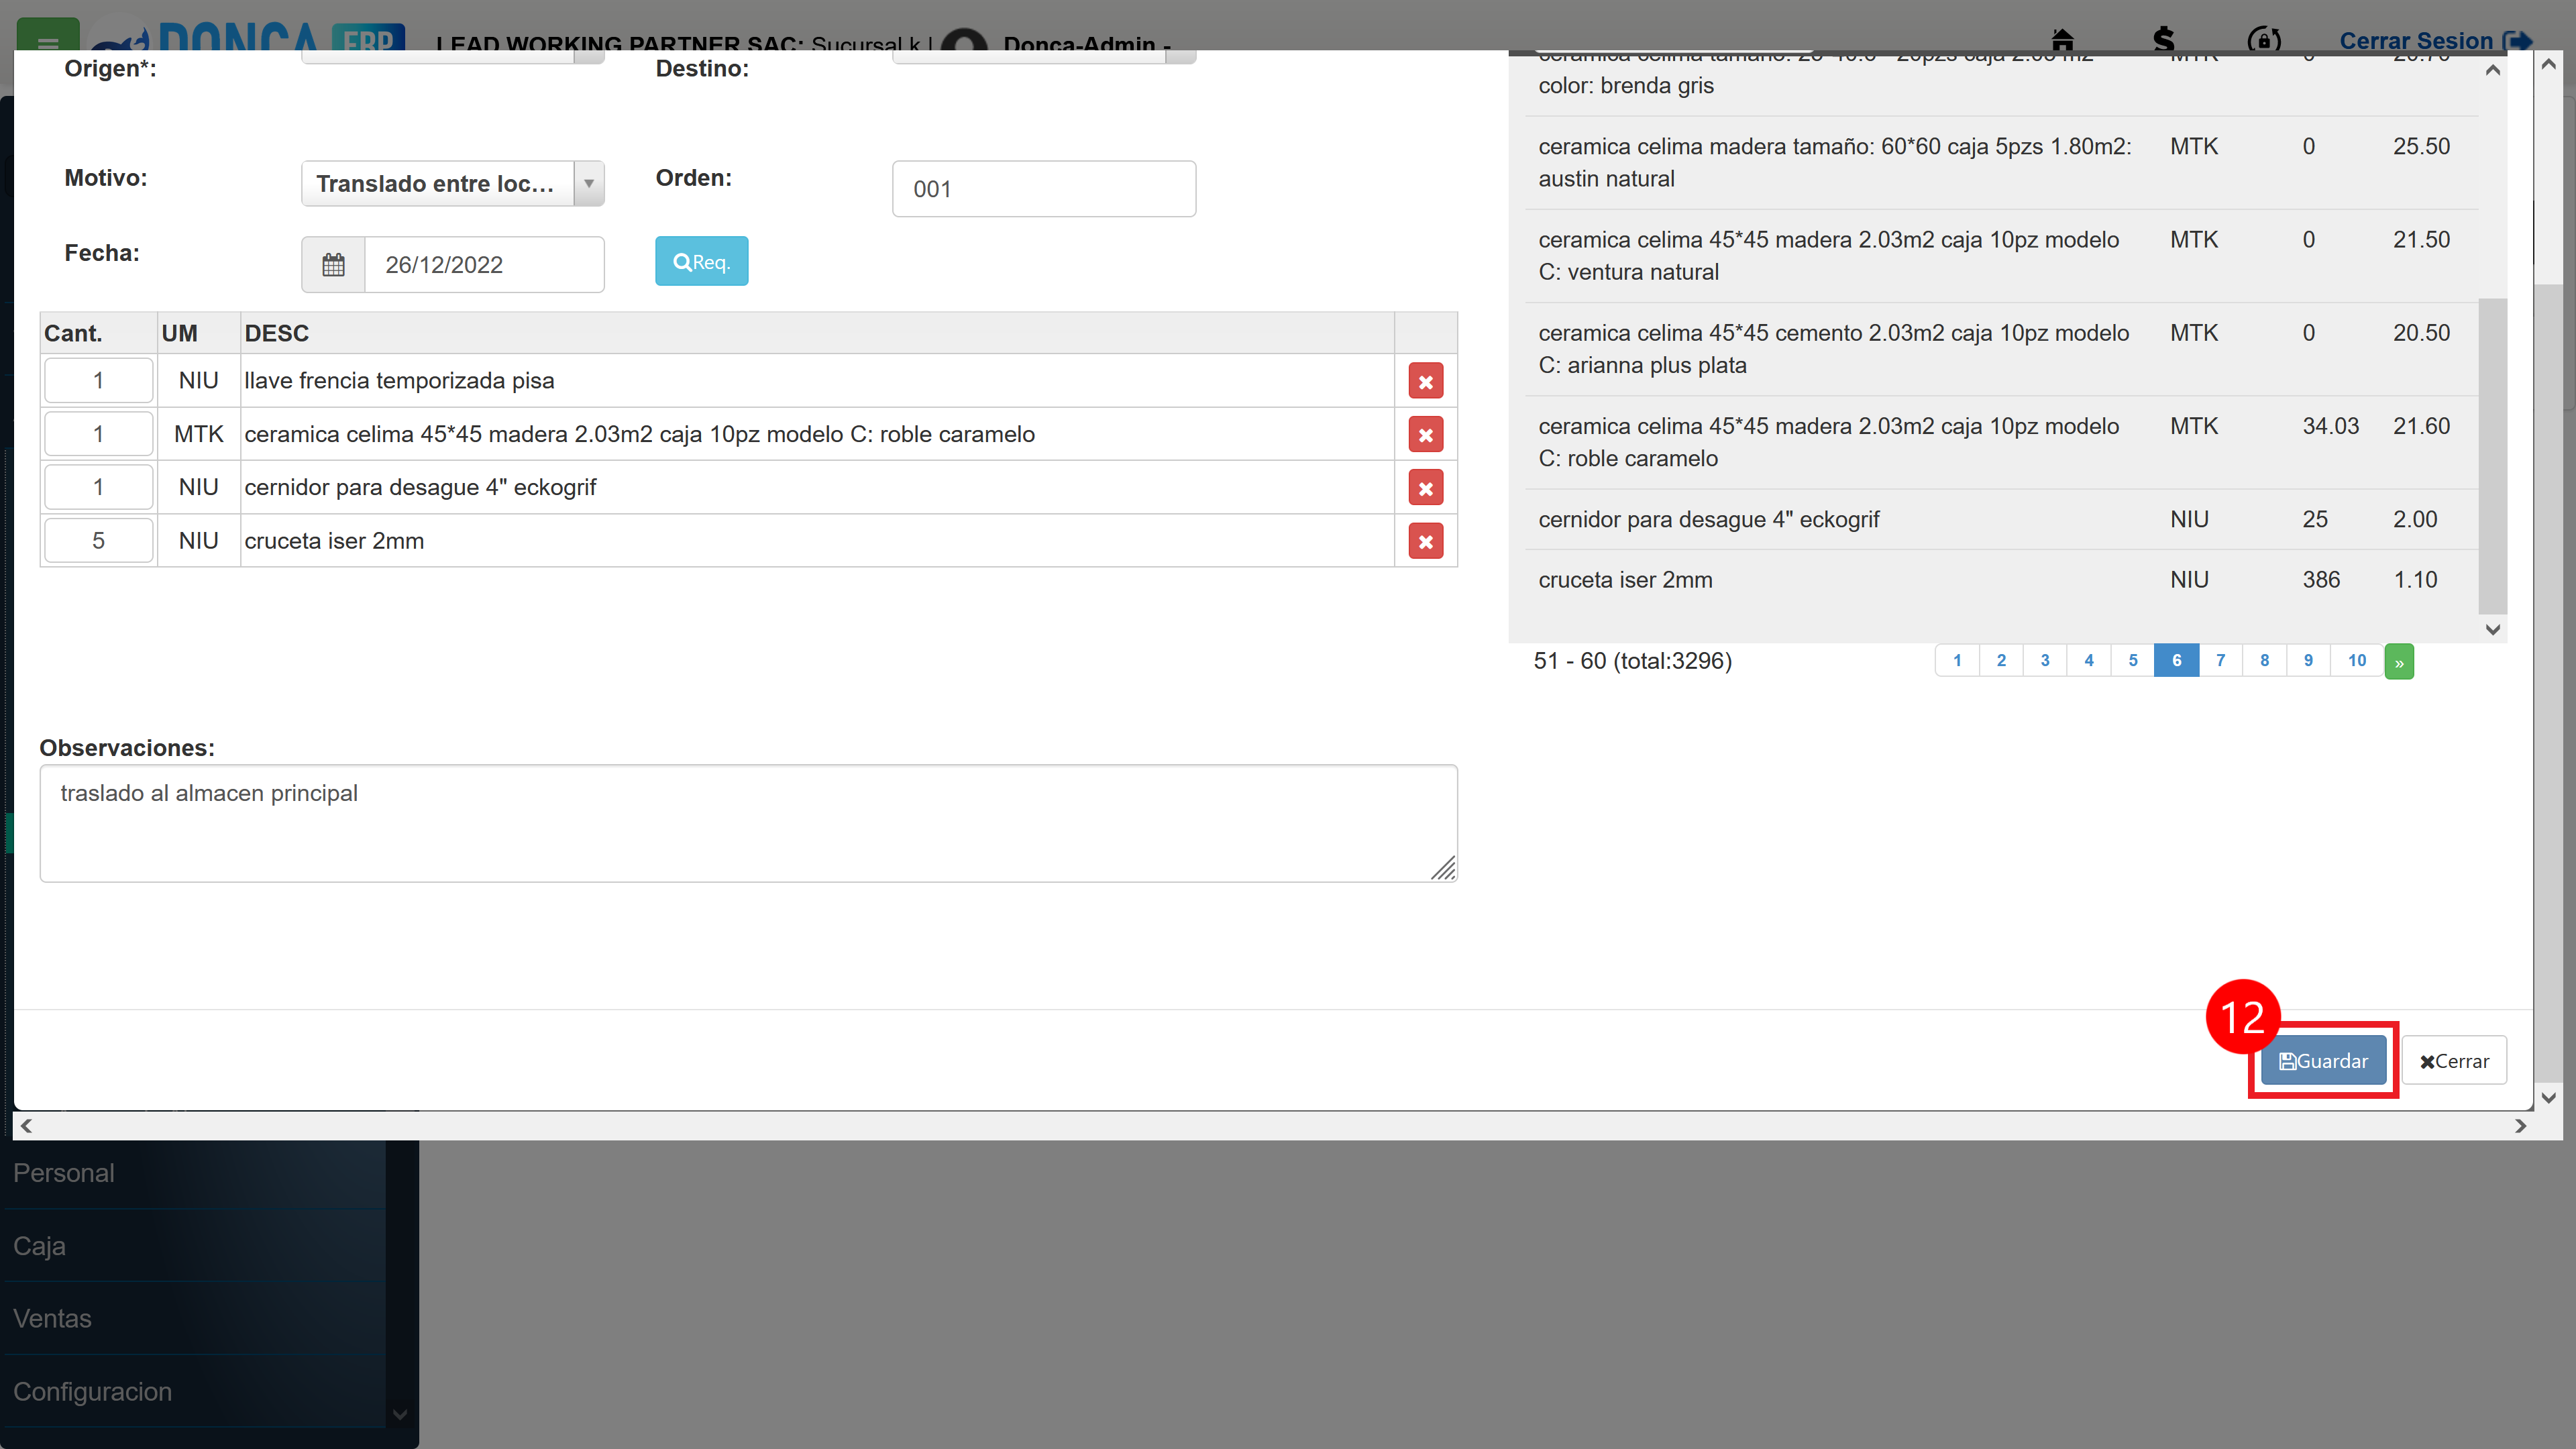Viewport: 2576px width, 1449px height.
Task: Click the Req. search button
Action: (701, 262)
